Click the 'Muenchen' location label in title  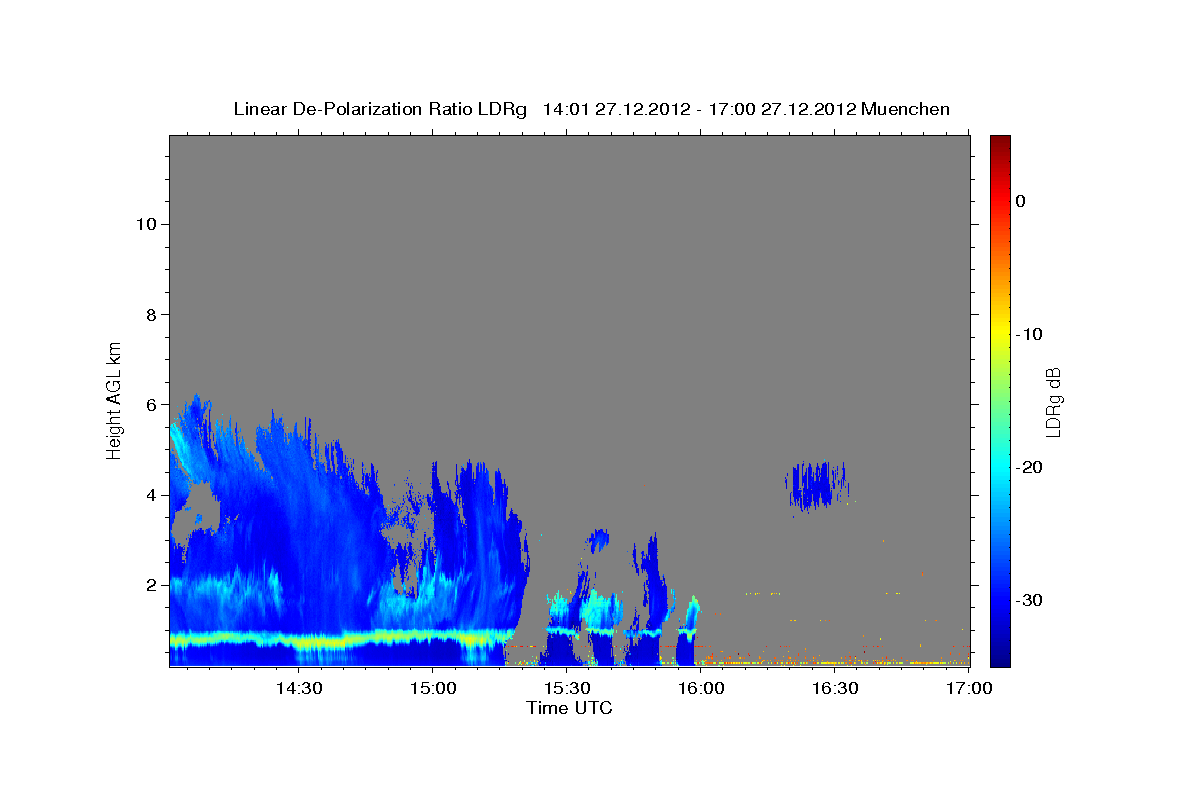coord(906,109)
